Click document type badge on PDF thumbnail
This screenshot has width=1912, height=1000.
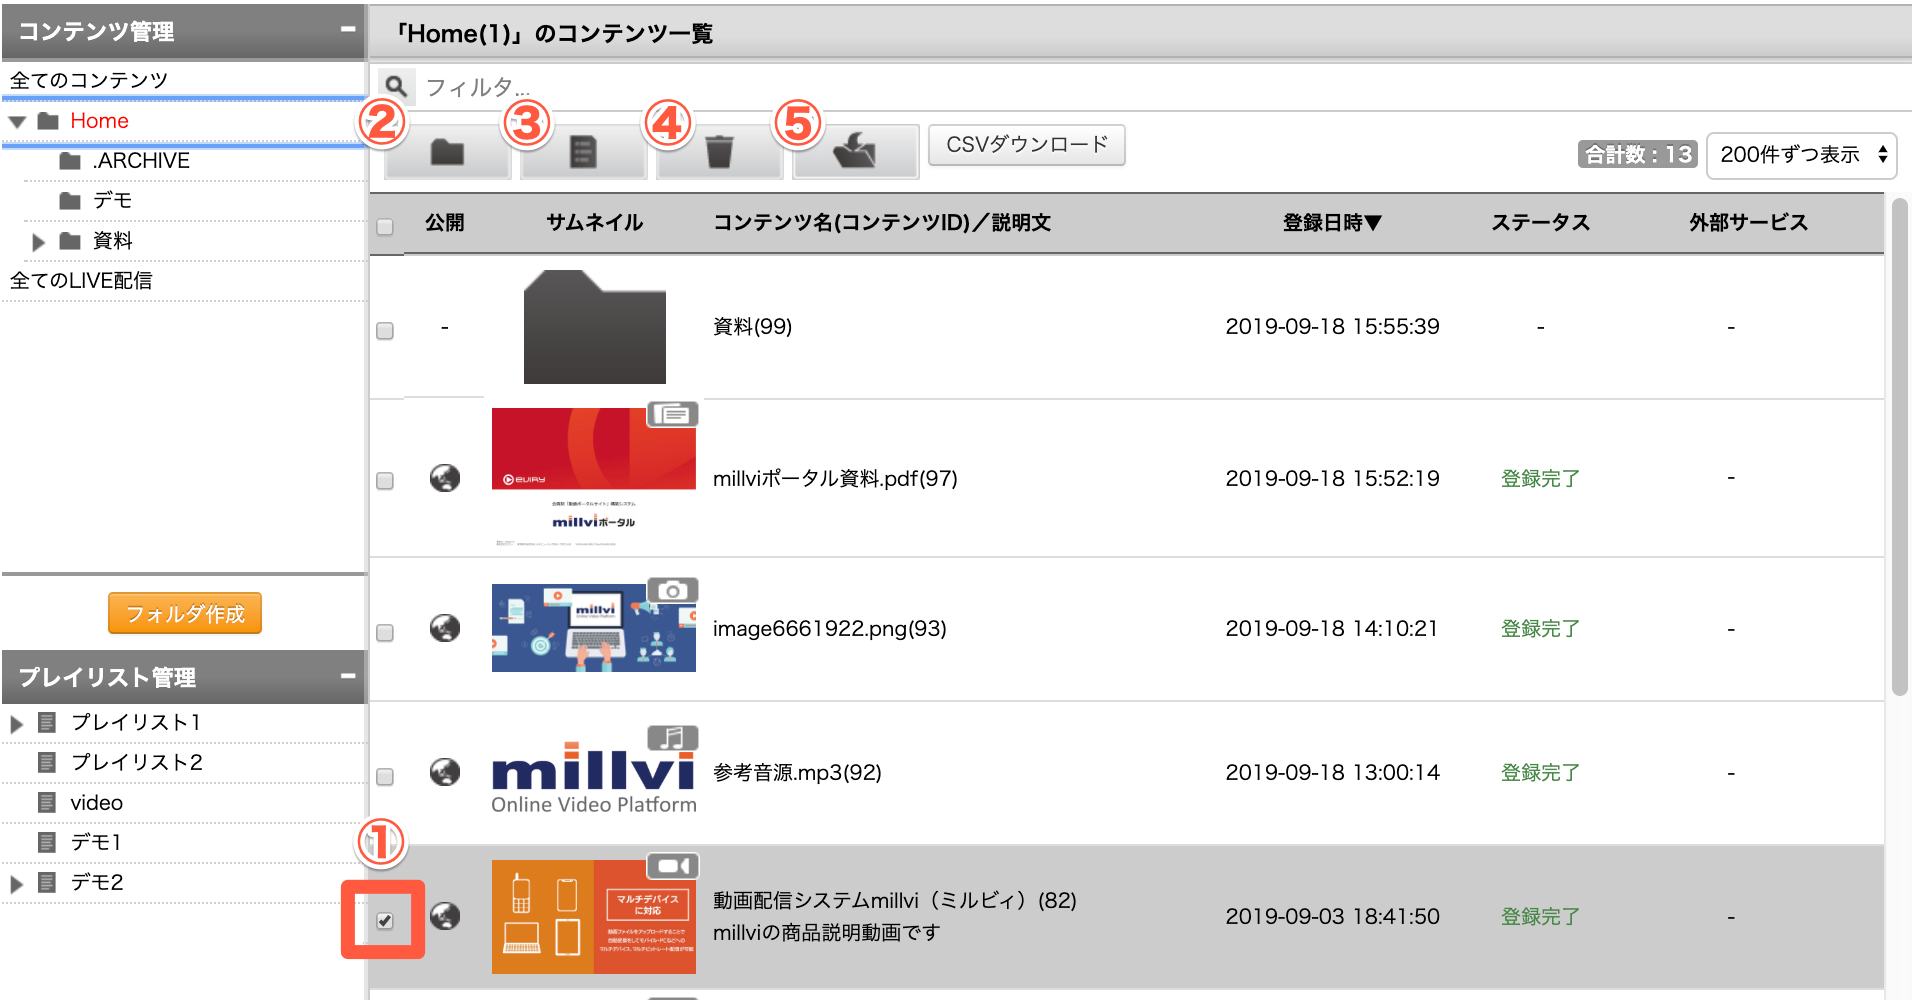(673, 414)
